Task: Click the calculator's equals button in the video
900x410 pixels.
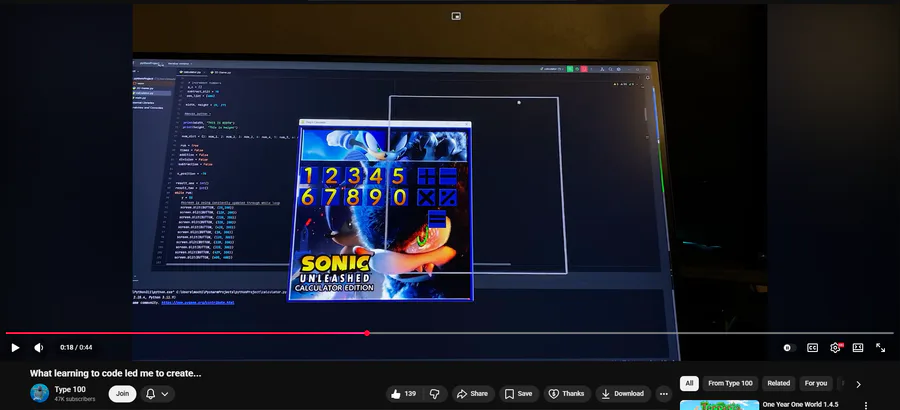Action: click(x=437, y=219)
